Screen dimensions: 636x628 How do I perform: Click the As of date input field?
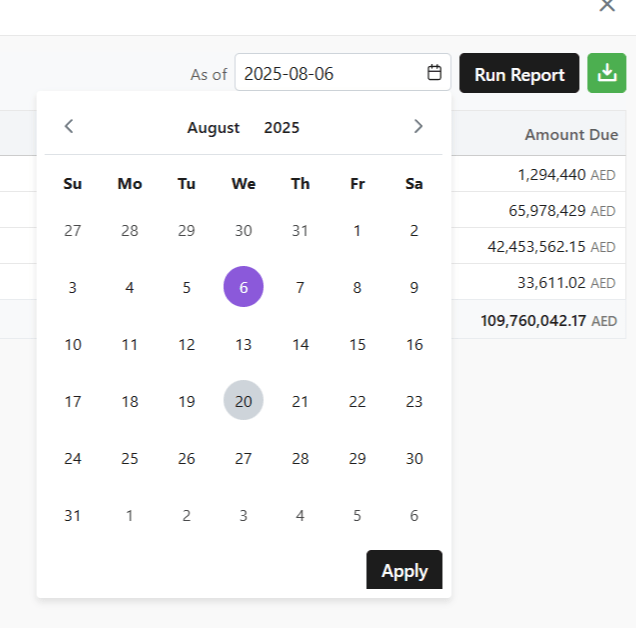330,73
